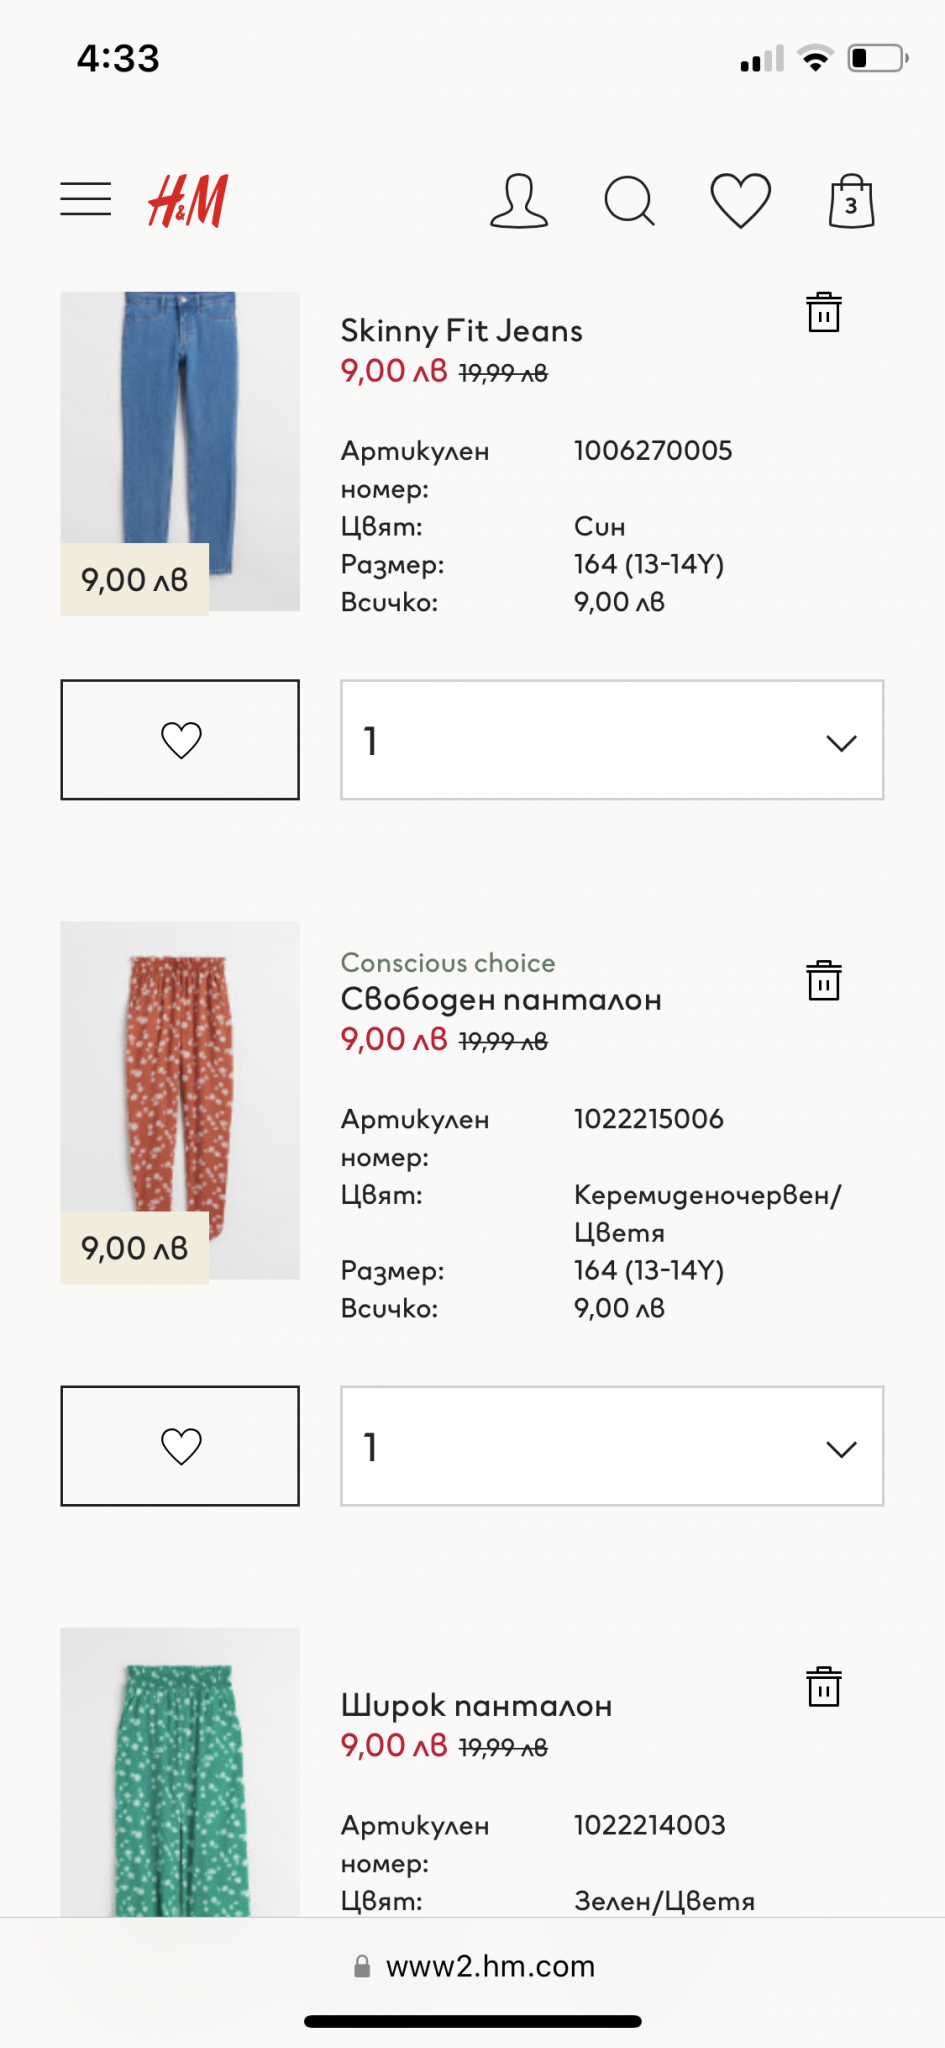Open the Широк панталон product title
Screen dimensions: 945x2048
(x=476, y=1706)
